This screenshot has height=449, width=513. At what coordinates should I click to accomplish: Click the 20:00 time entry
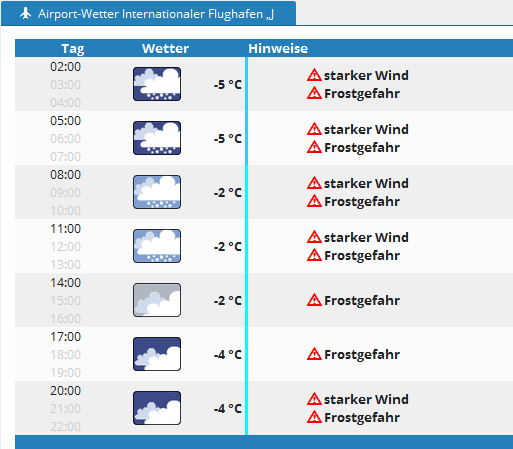(65, 391)
